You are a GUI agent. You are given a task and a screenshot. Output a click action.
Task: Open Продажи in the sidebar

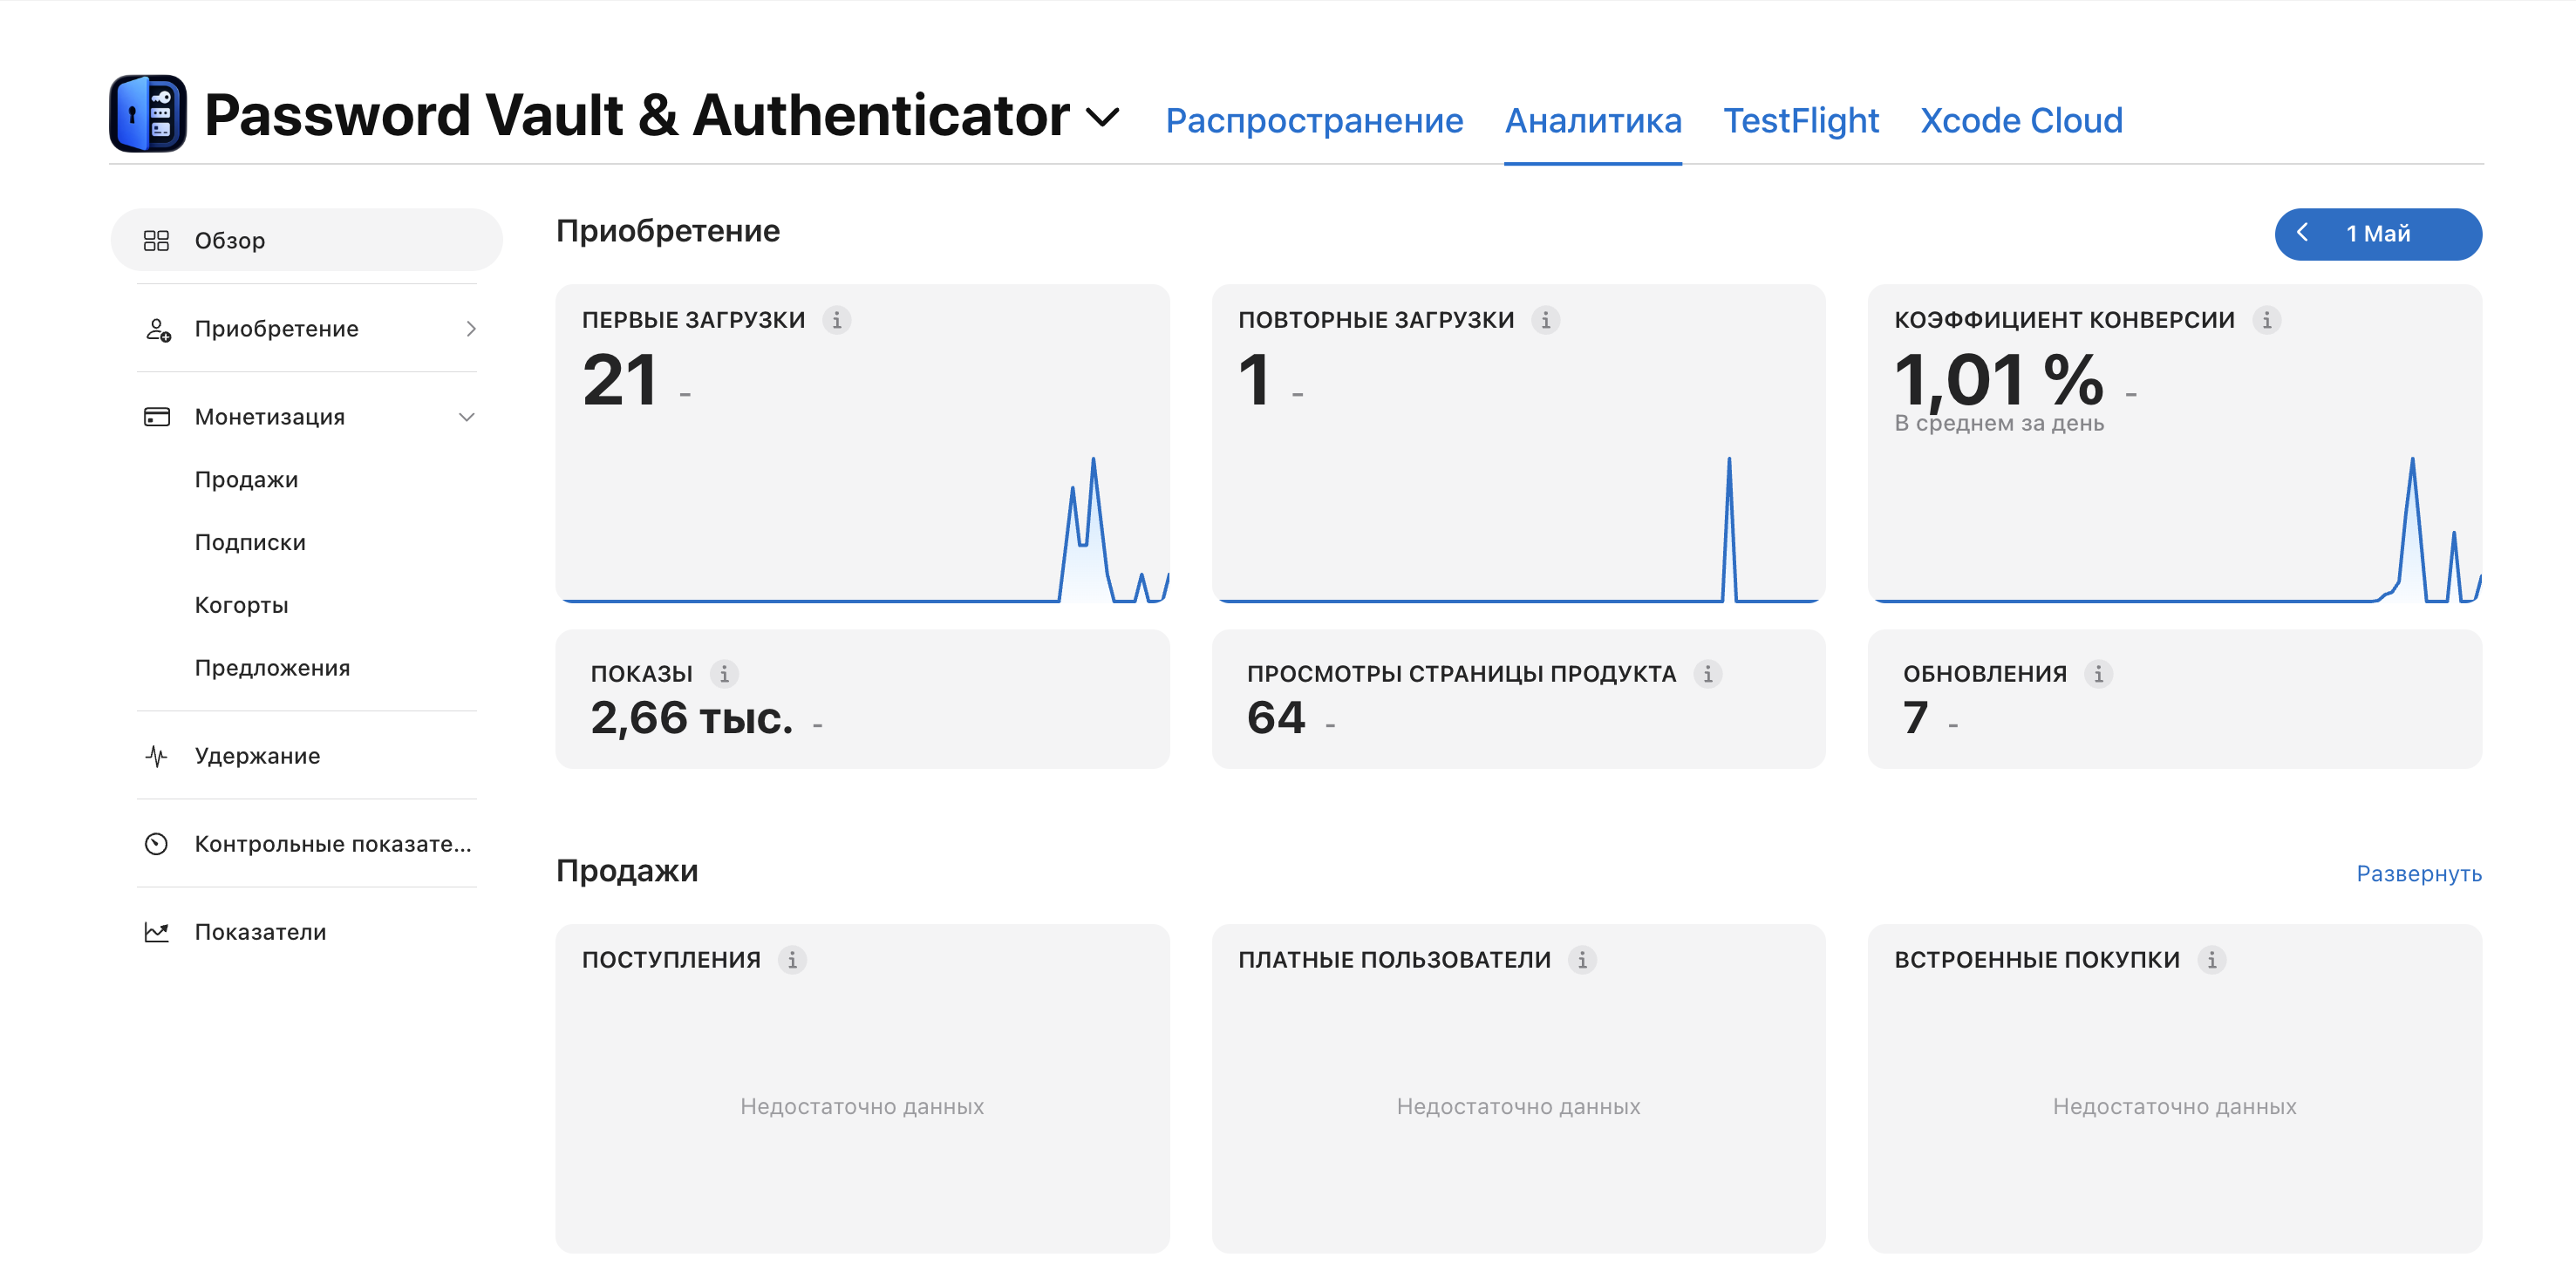[246, 479]
